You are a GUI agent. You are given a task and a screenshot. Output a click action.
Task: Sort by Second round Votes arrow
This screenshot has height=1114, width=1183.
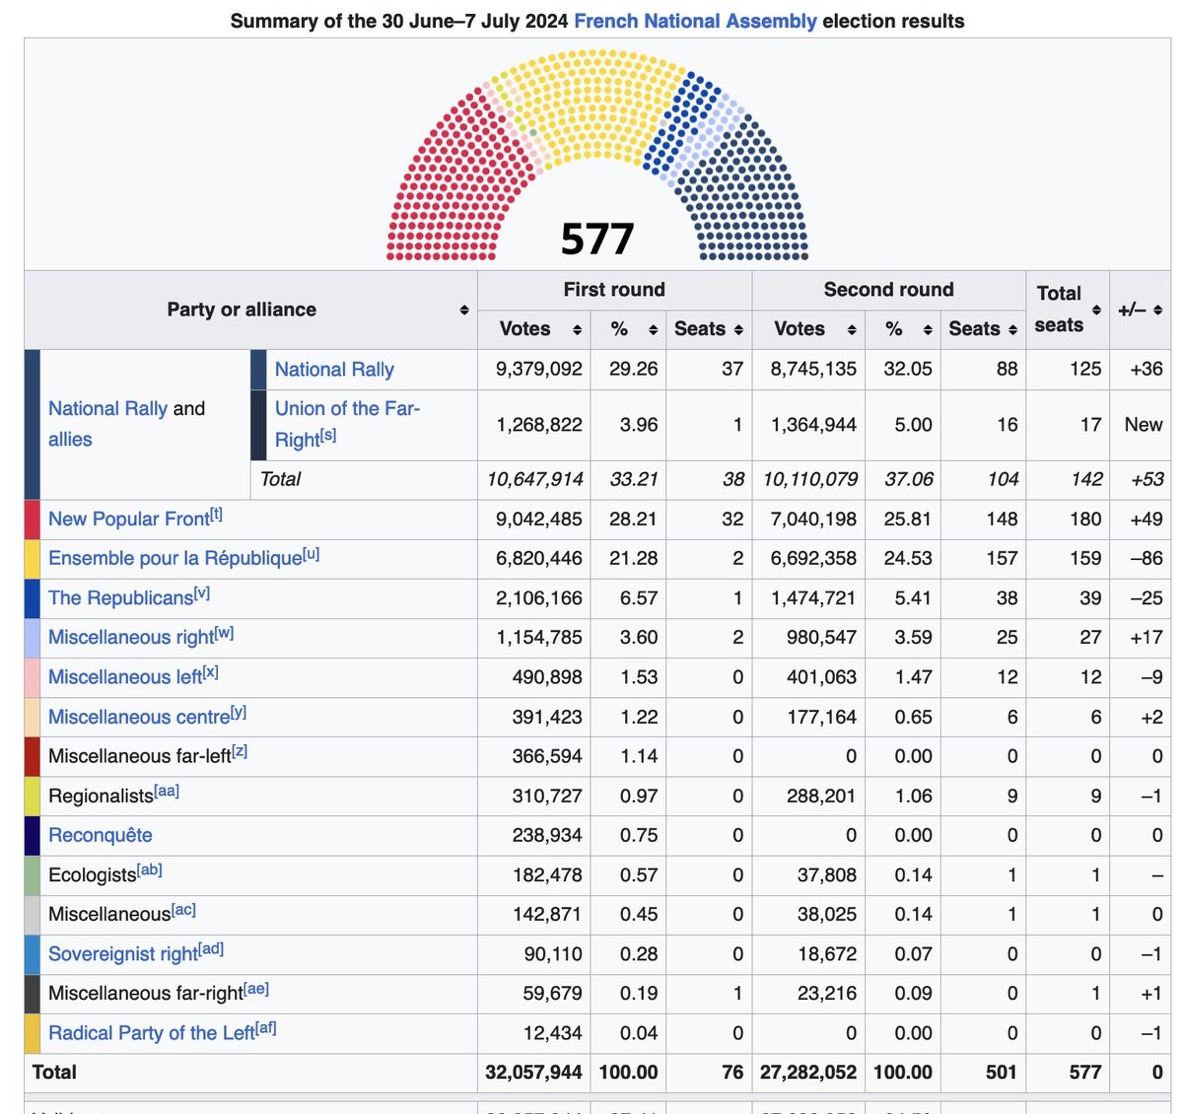[852, 330]
